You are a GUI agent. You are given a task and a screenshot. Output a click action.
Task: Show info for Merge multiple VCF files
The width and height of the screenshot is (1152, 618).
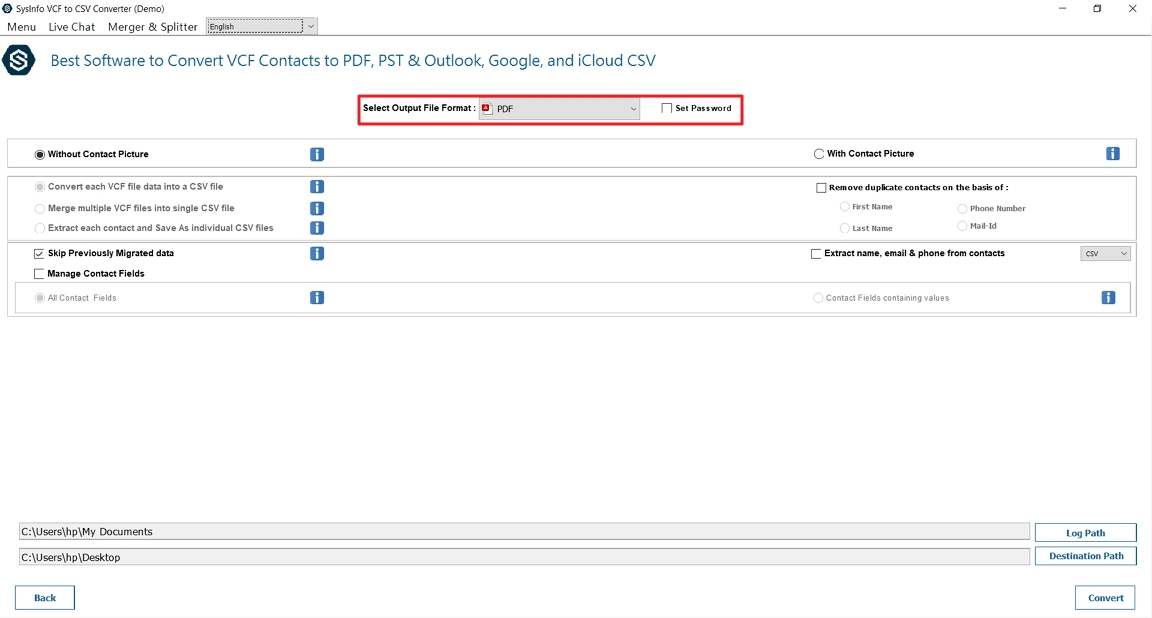click(x=317, y=209)
